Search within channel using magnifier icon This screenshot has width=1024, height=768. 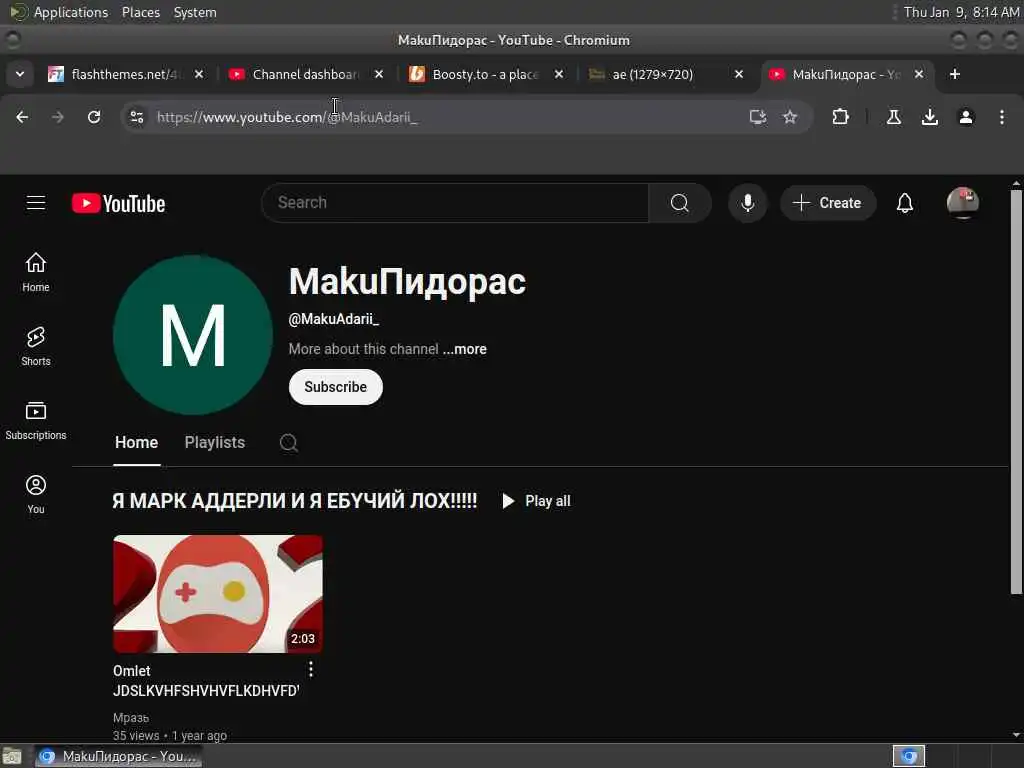[289, 443]
